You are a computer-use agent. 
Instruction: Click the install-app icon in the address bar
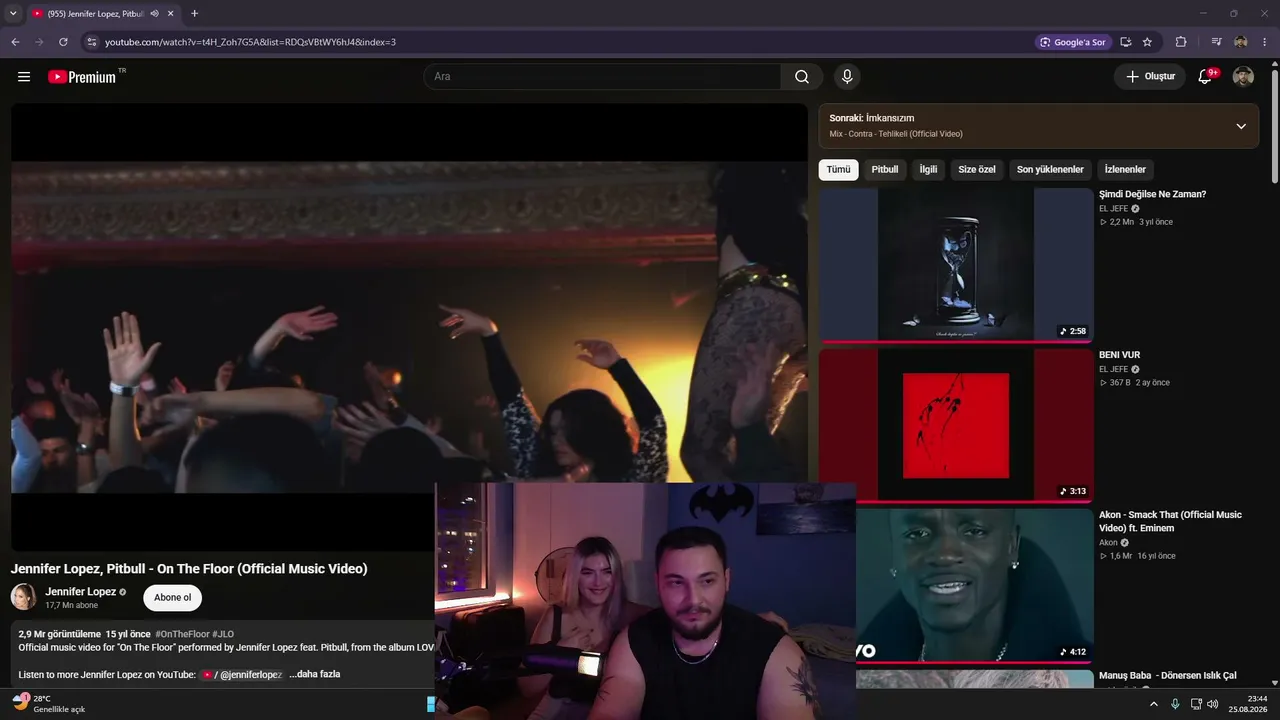tap(1125, 42)
